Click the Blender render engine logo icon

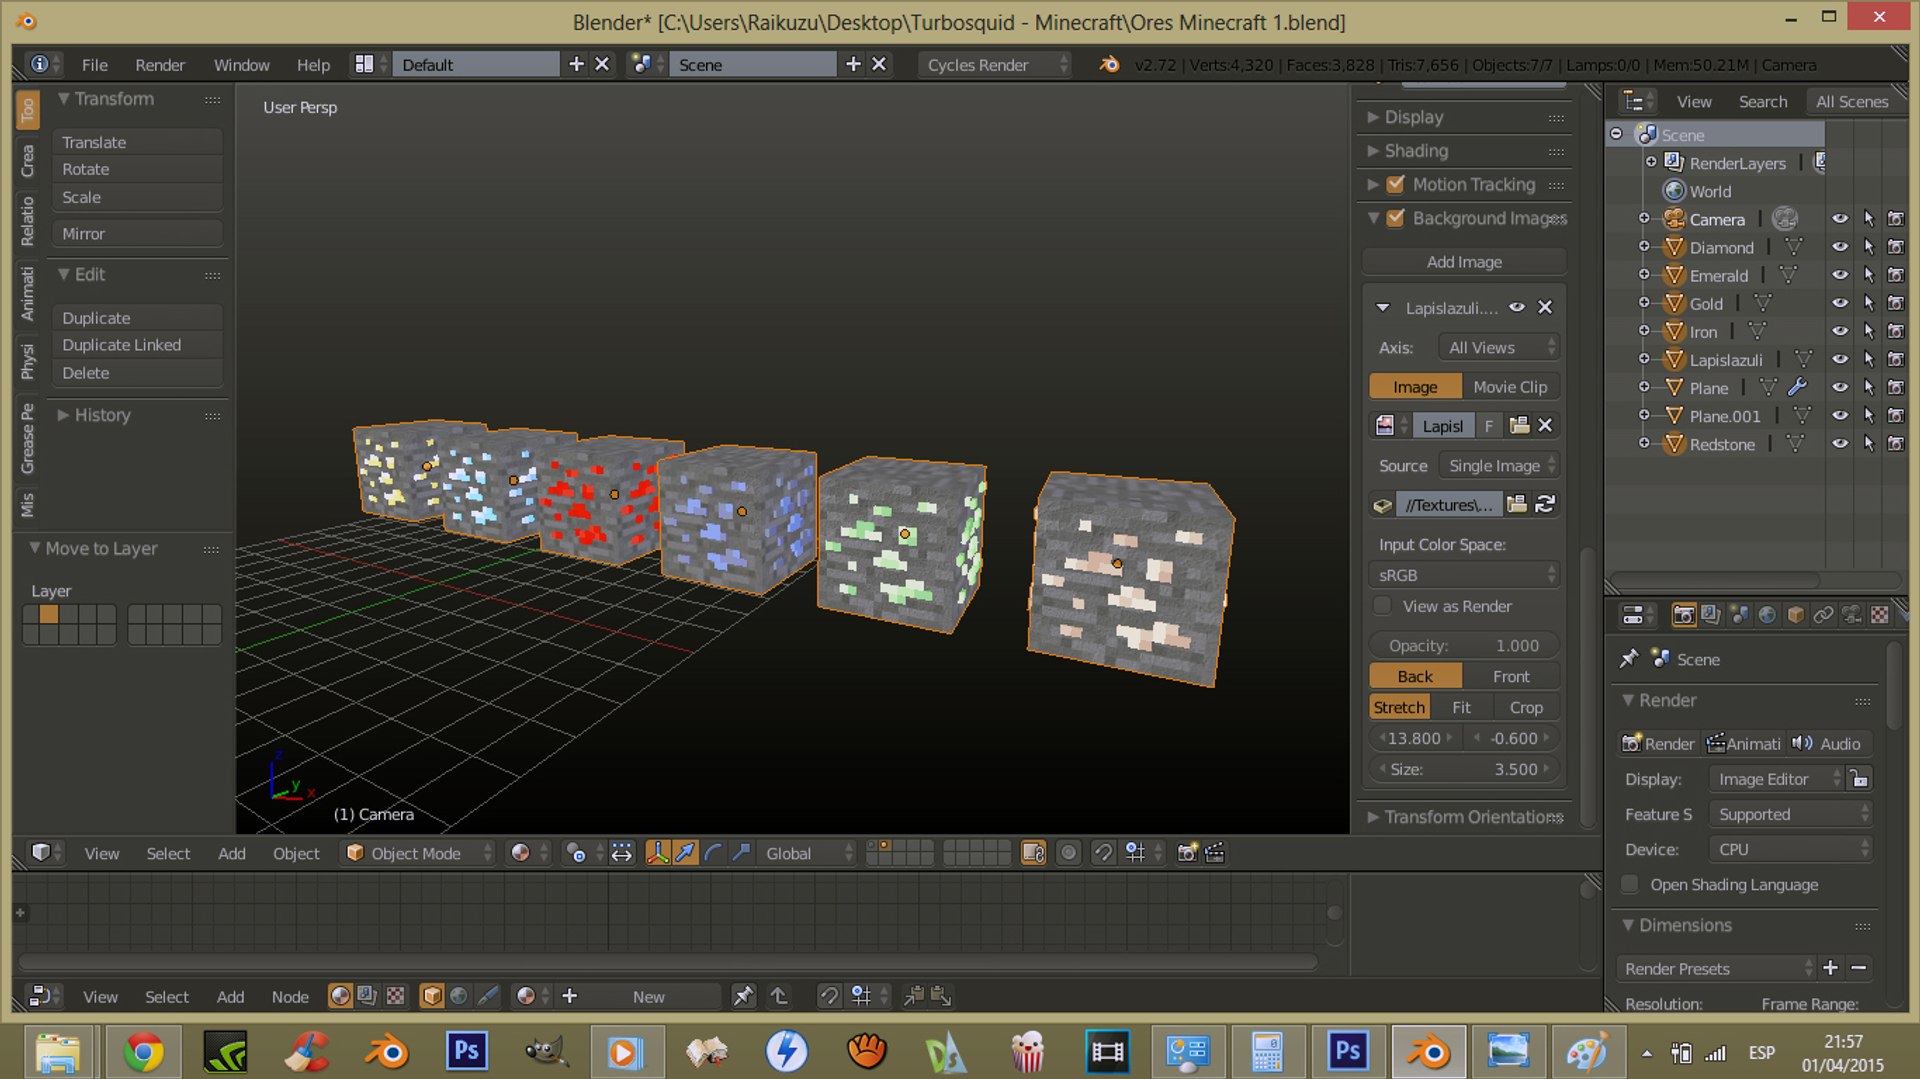point(1109,64)
